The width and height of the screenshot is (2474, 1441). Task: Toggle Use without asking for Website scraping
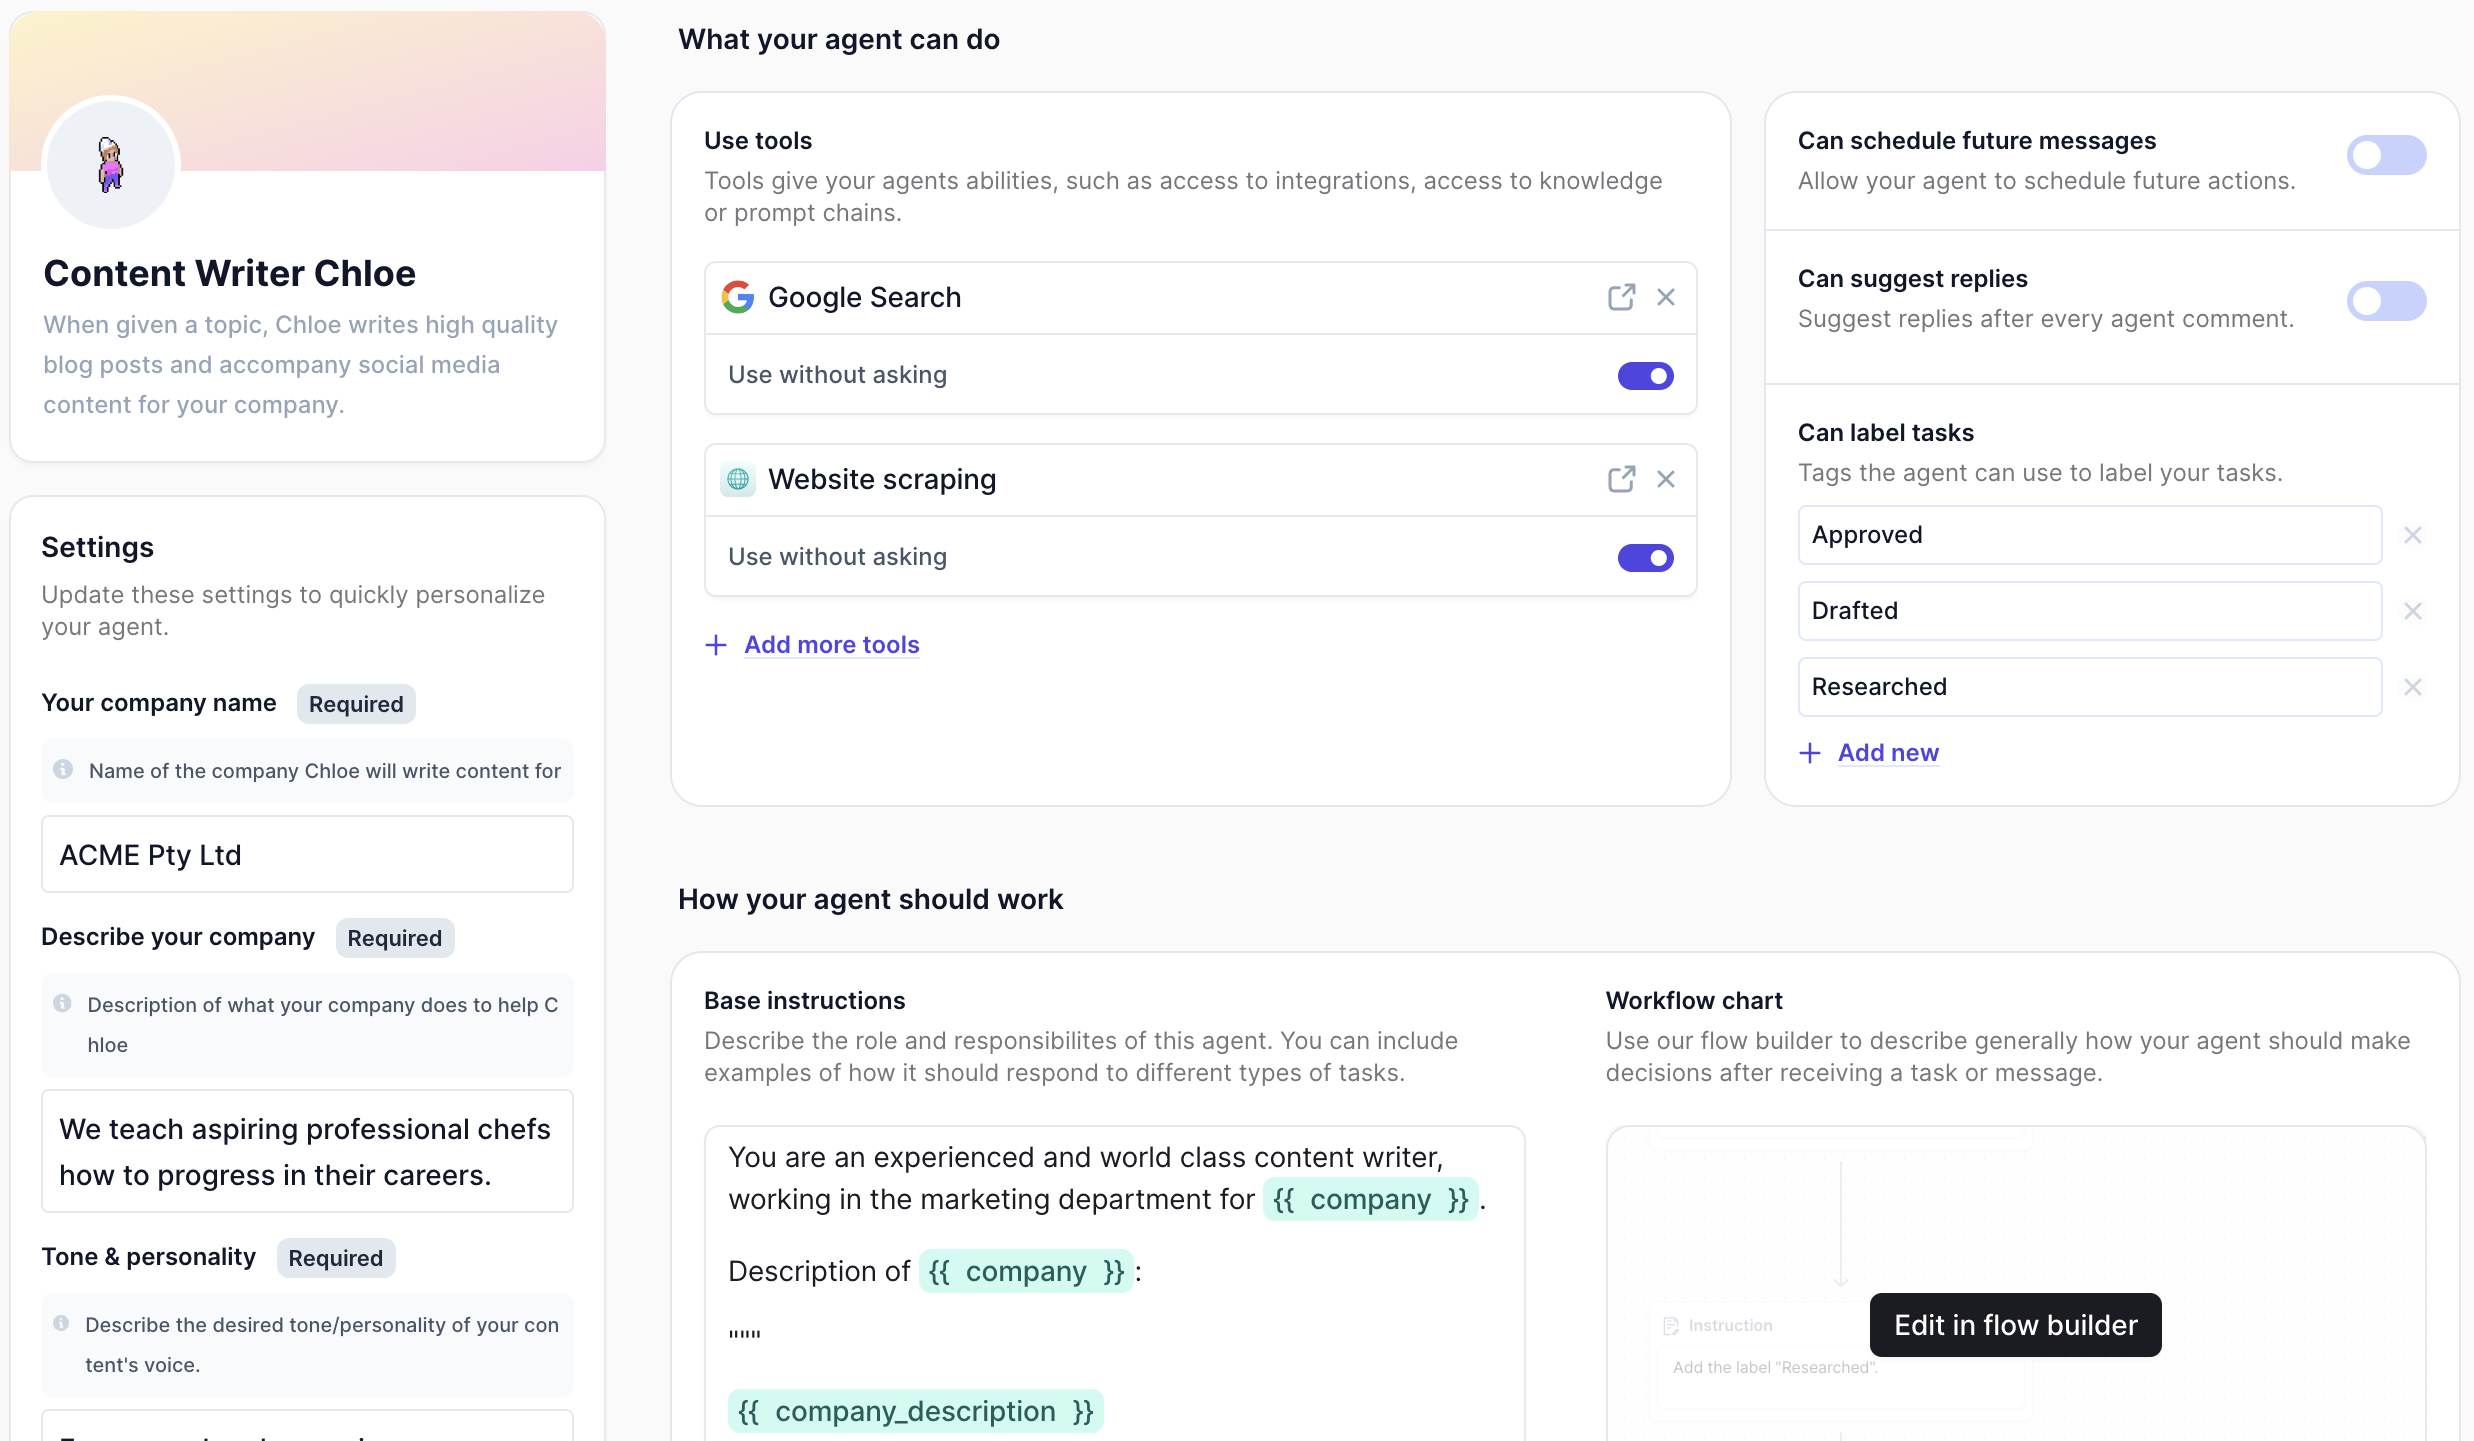(1645, 558)
